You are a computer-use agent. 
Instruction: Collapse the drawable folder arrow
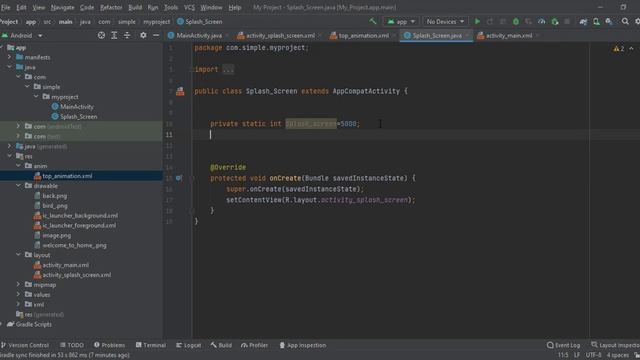click(x=19, y=186)
